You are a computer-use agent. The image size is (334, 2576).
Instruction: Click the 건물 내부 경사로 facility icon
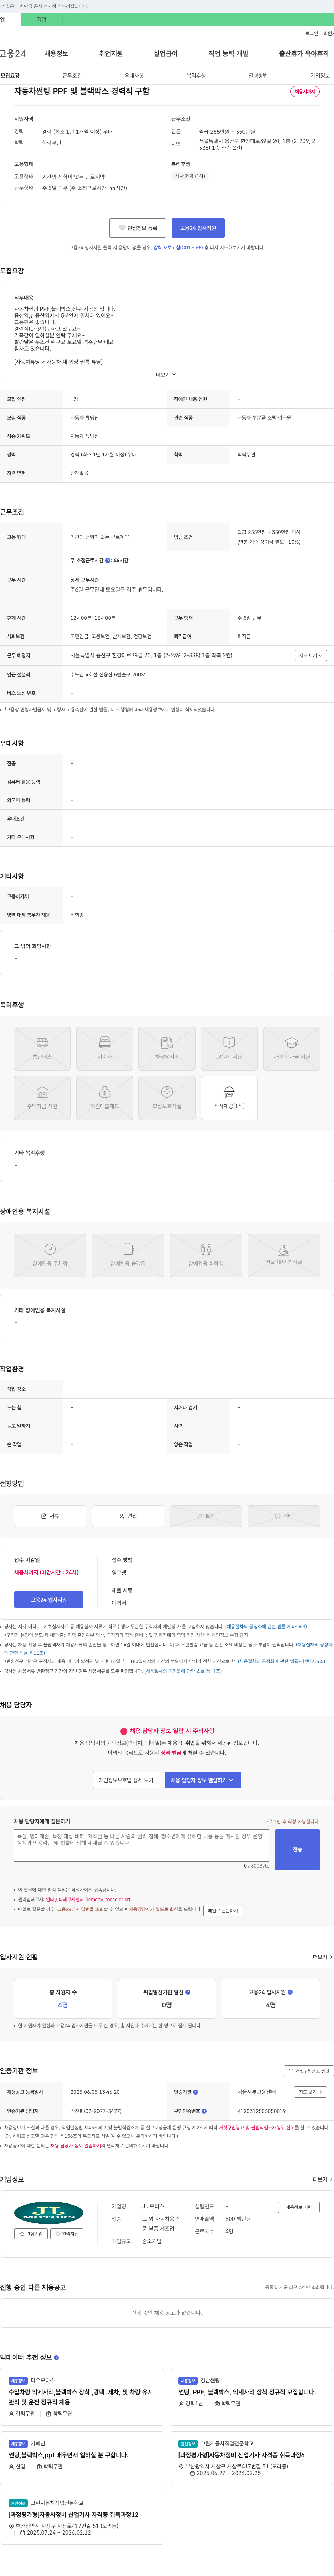pos(284,1255)
